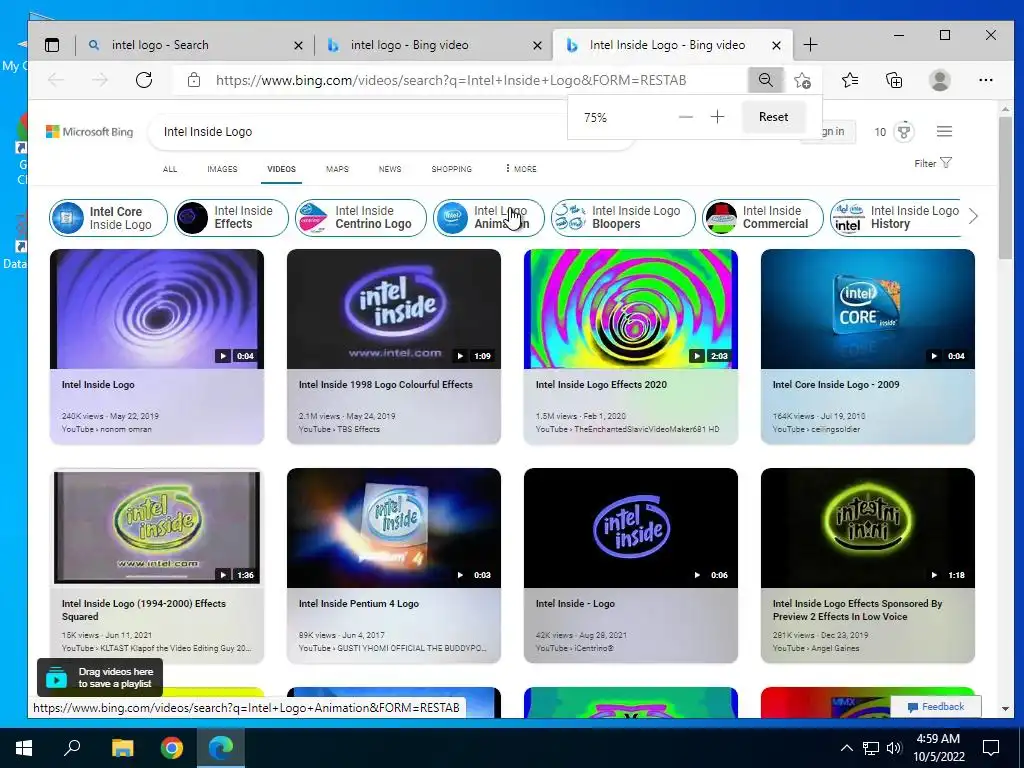Viewport: 1024px width, 768px height.
Task: Open Intel Inside - Logo 0:06 thumbnail
Action: coord(631,528)
